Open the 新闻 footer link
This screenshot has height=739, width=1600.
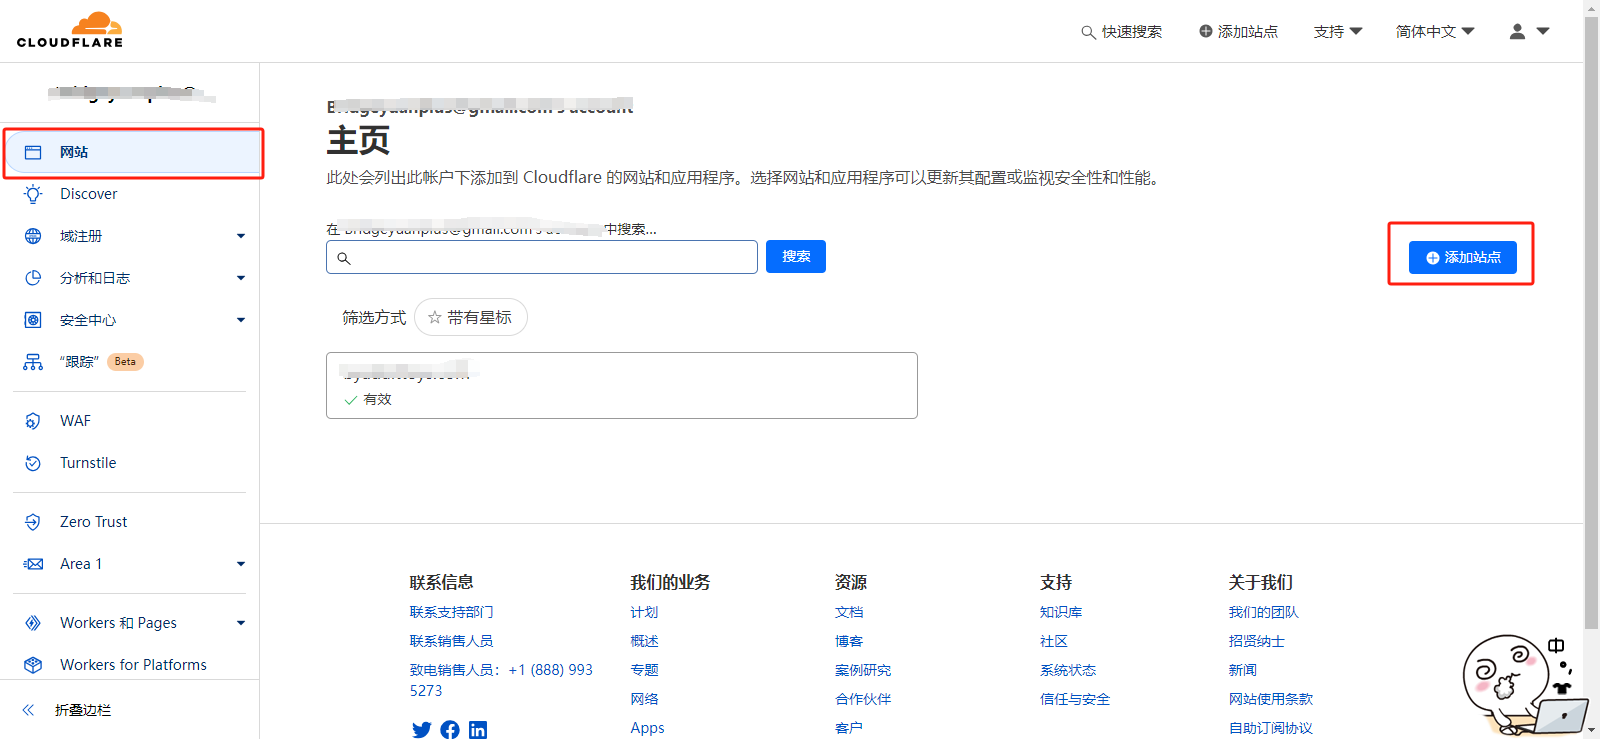click(x=1242, y=670)
